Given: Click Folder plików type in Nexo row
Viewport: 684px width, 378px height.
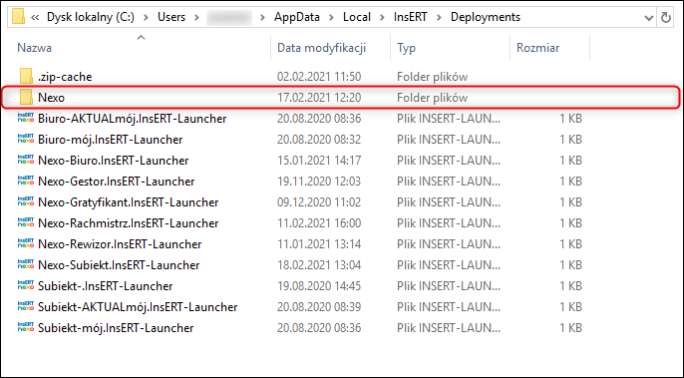Looking at the screenshot, I should [x=432, y=98].
